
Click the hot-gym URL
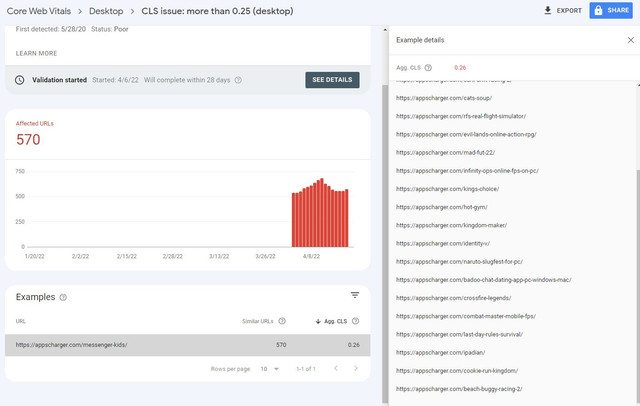[442, 207]
